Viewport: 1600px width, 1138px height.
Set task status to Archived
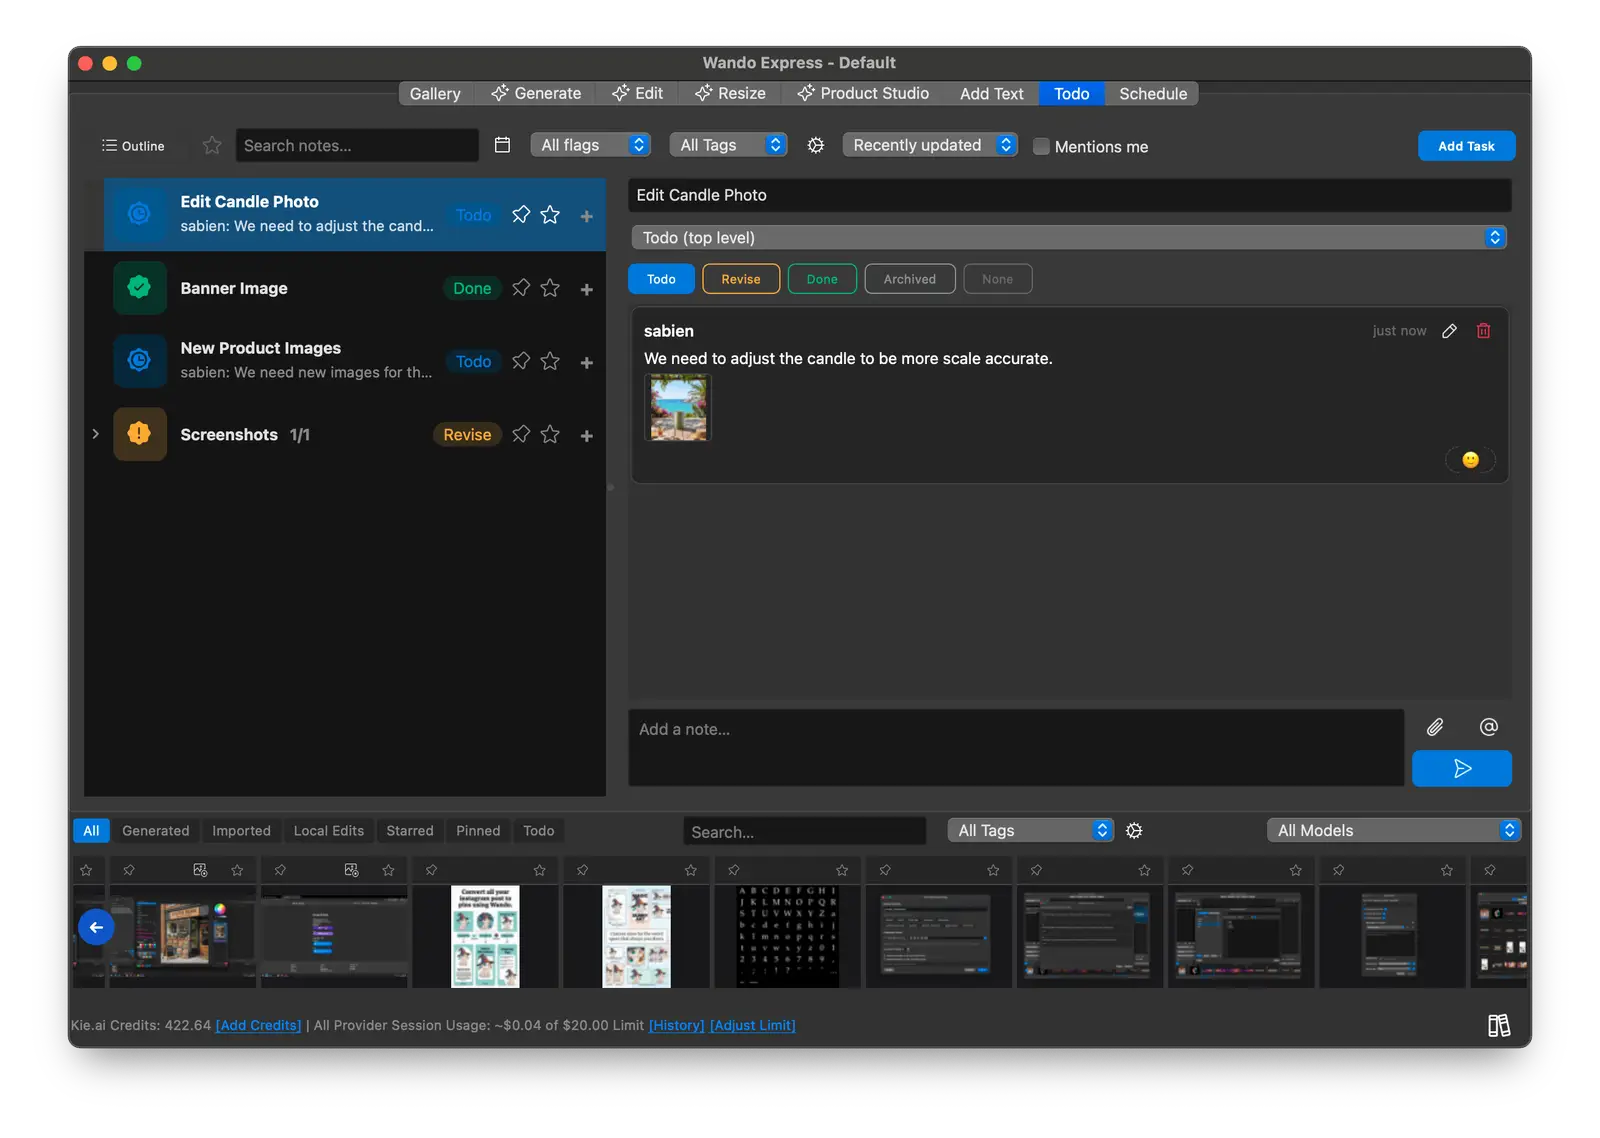pyautogui.click(x=910, y=279)
